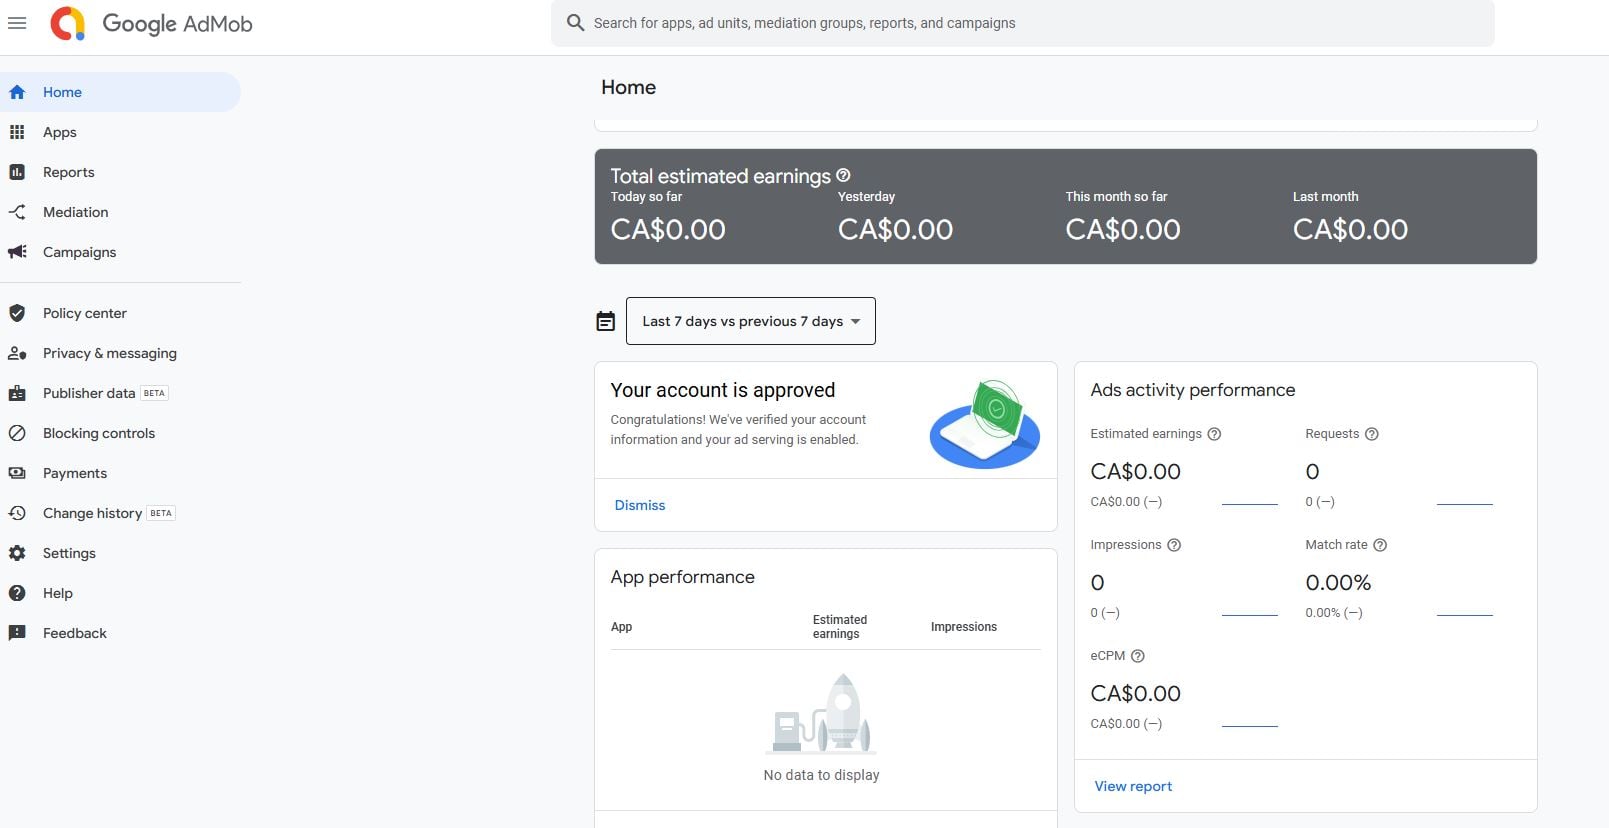The width and height of the screenshot is (1609, 828).
Task: Open the hamburger main menu icon
Action: click(x=17, y=23)
